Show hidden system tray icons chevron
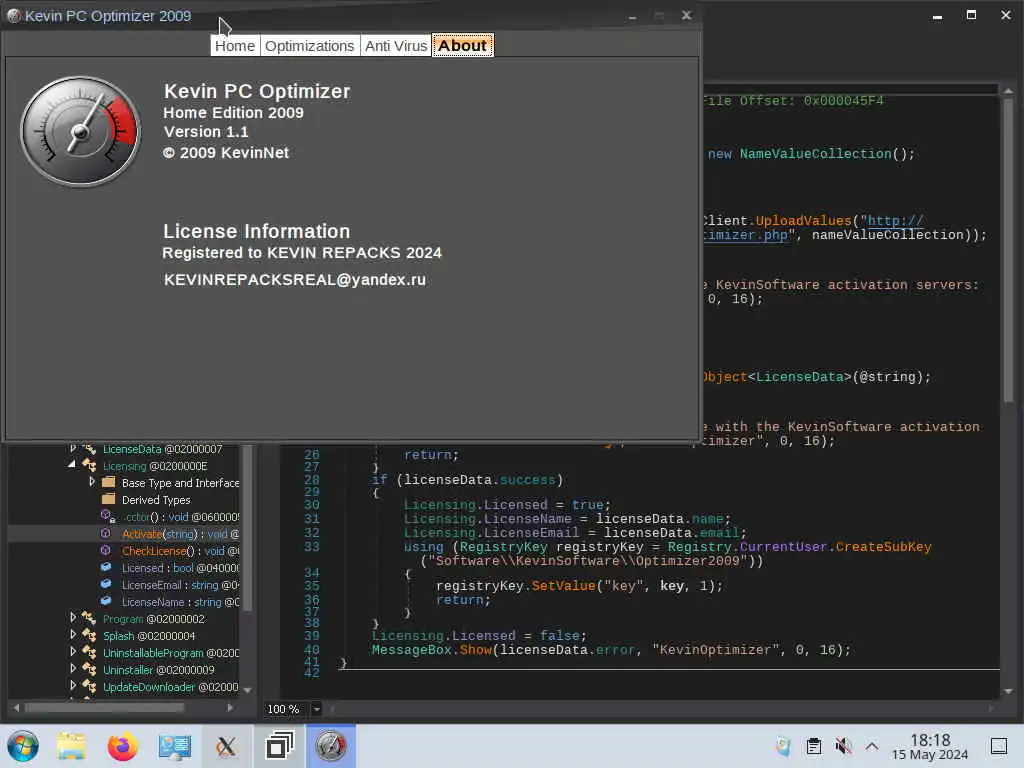1024x768 pixels. click(872, 746)
